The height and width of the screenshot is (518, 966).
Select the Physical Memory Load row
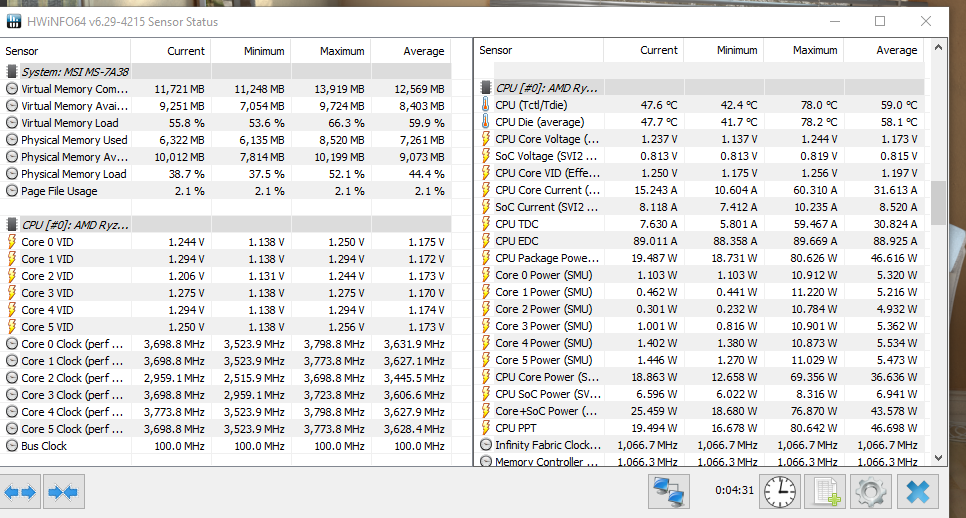pyautogui.click(x=225, y=174)
